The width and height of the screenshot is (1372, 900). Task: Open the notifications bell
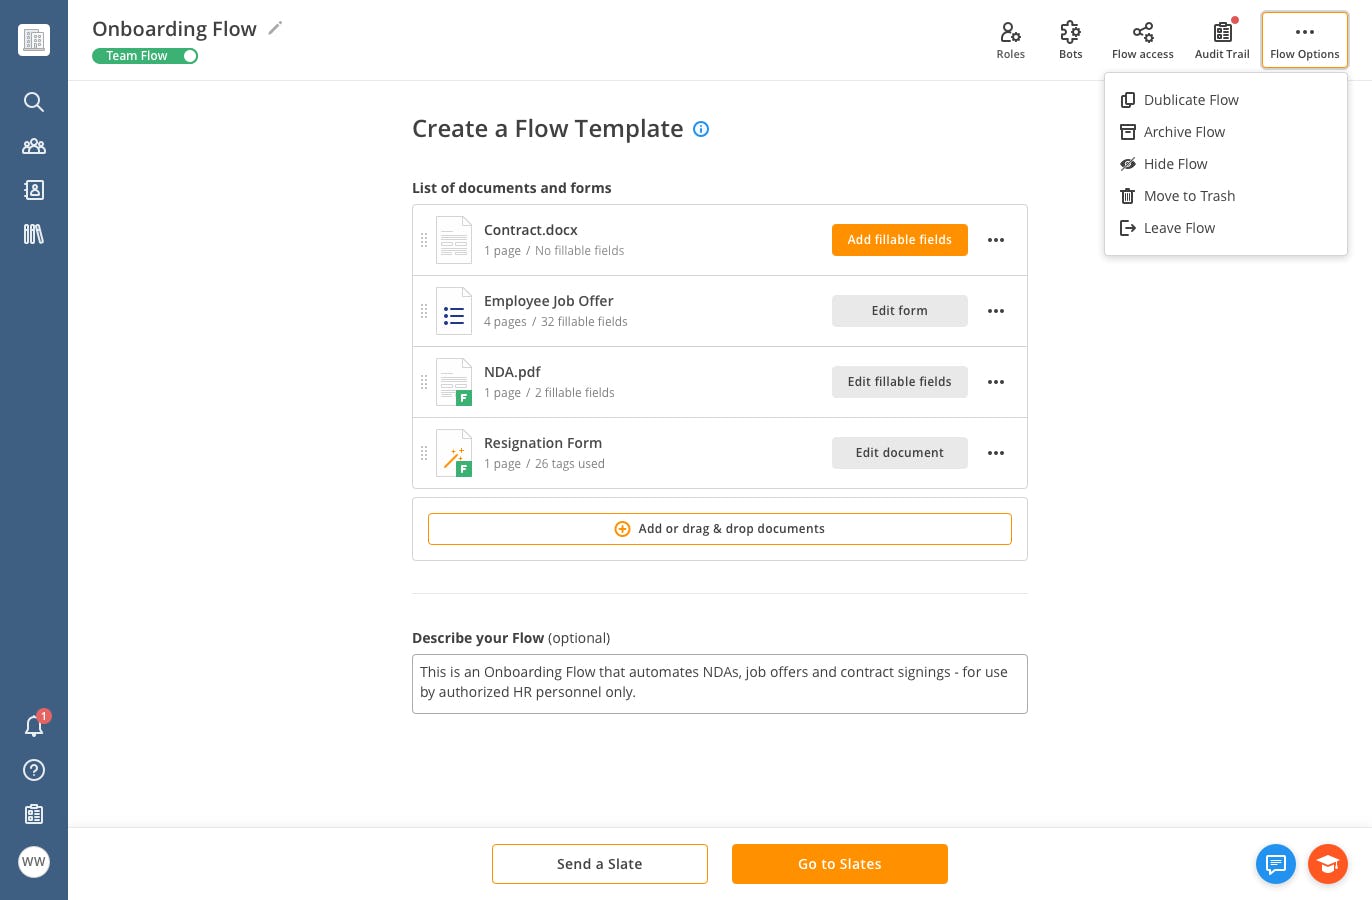click(x=34, y=726)
